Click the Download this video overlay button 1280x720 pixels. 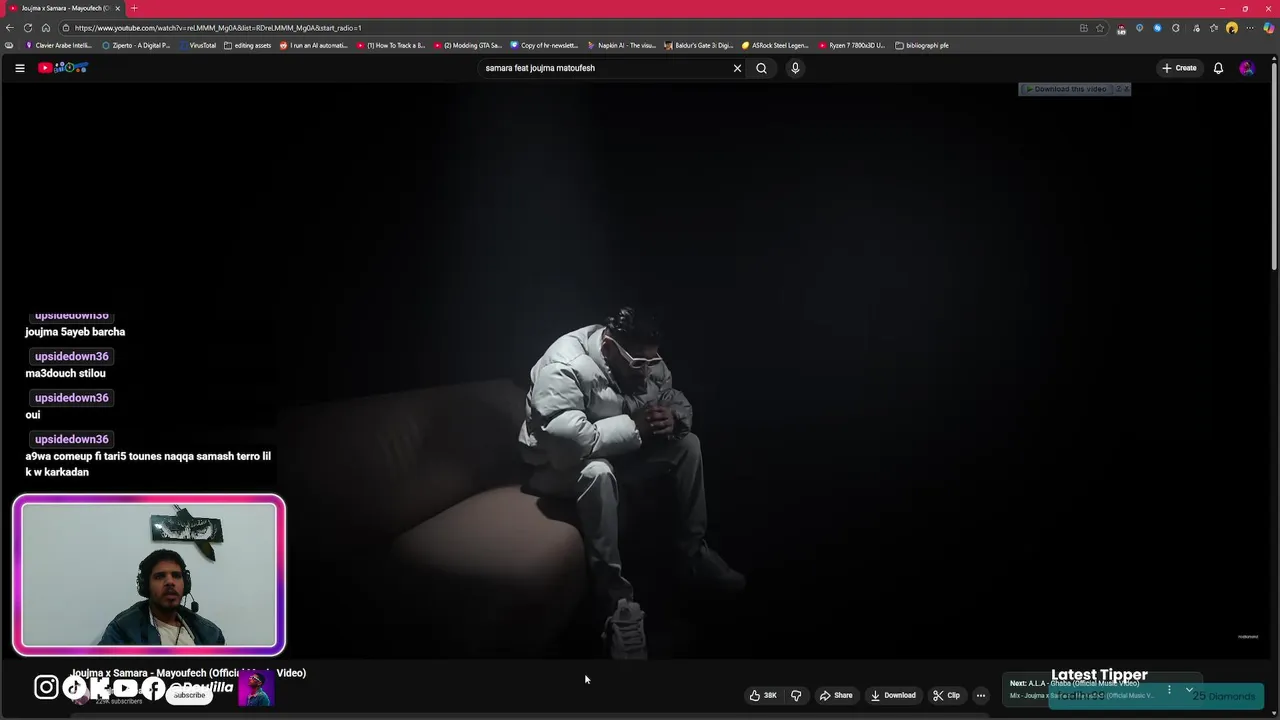point(1066,89)
